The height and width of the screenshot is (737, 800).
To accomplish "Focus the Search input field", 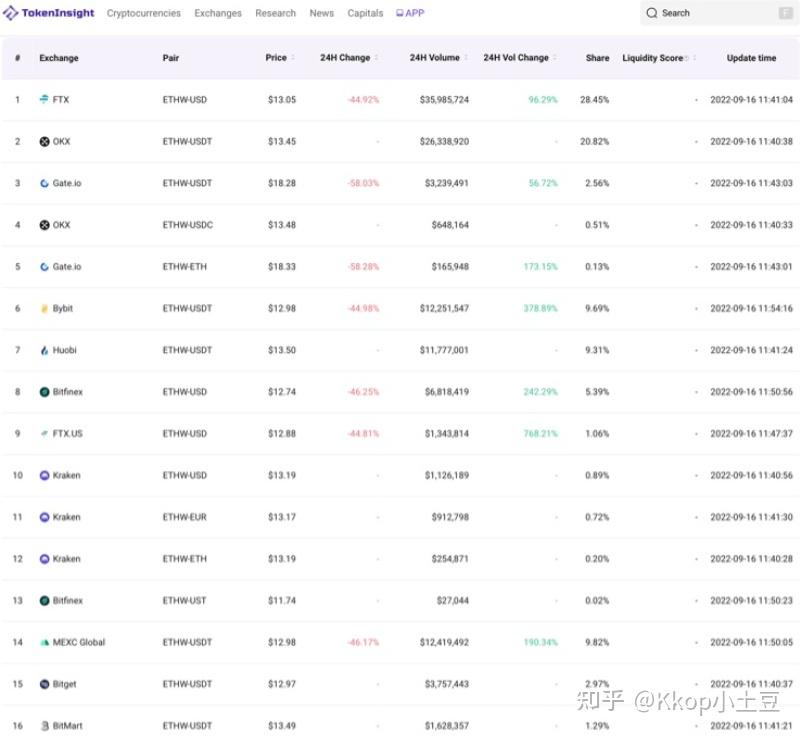I will 718,13.
